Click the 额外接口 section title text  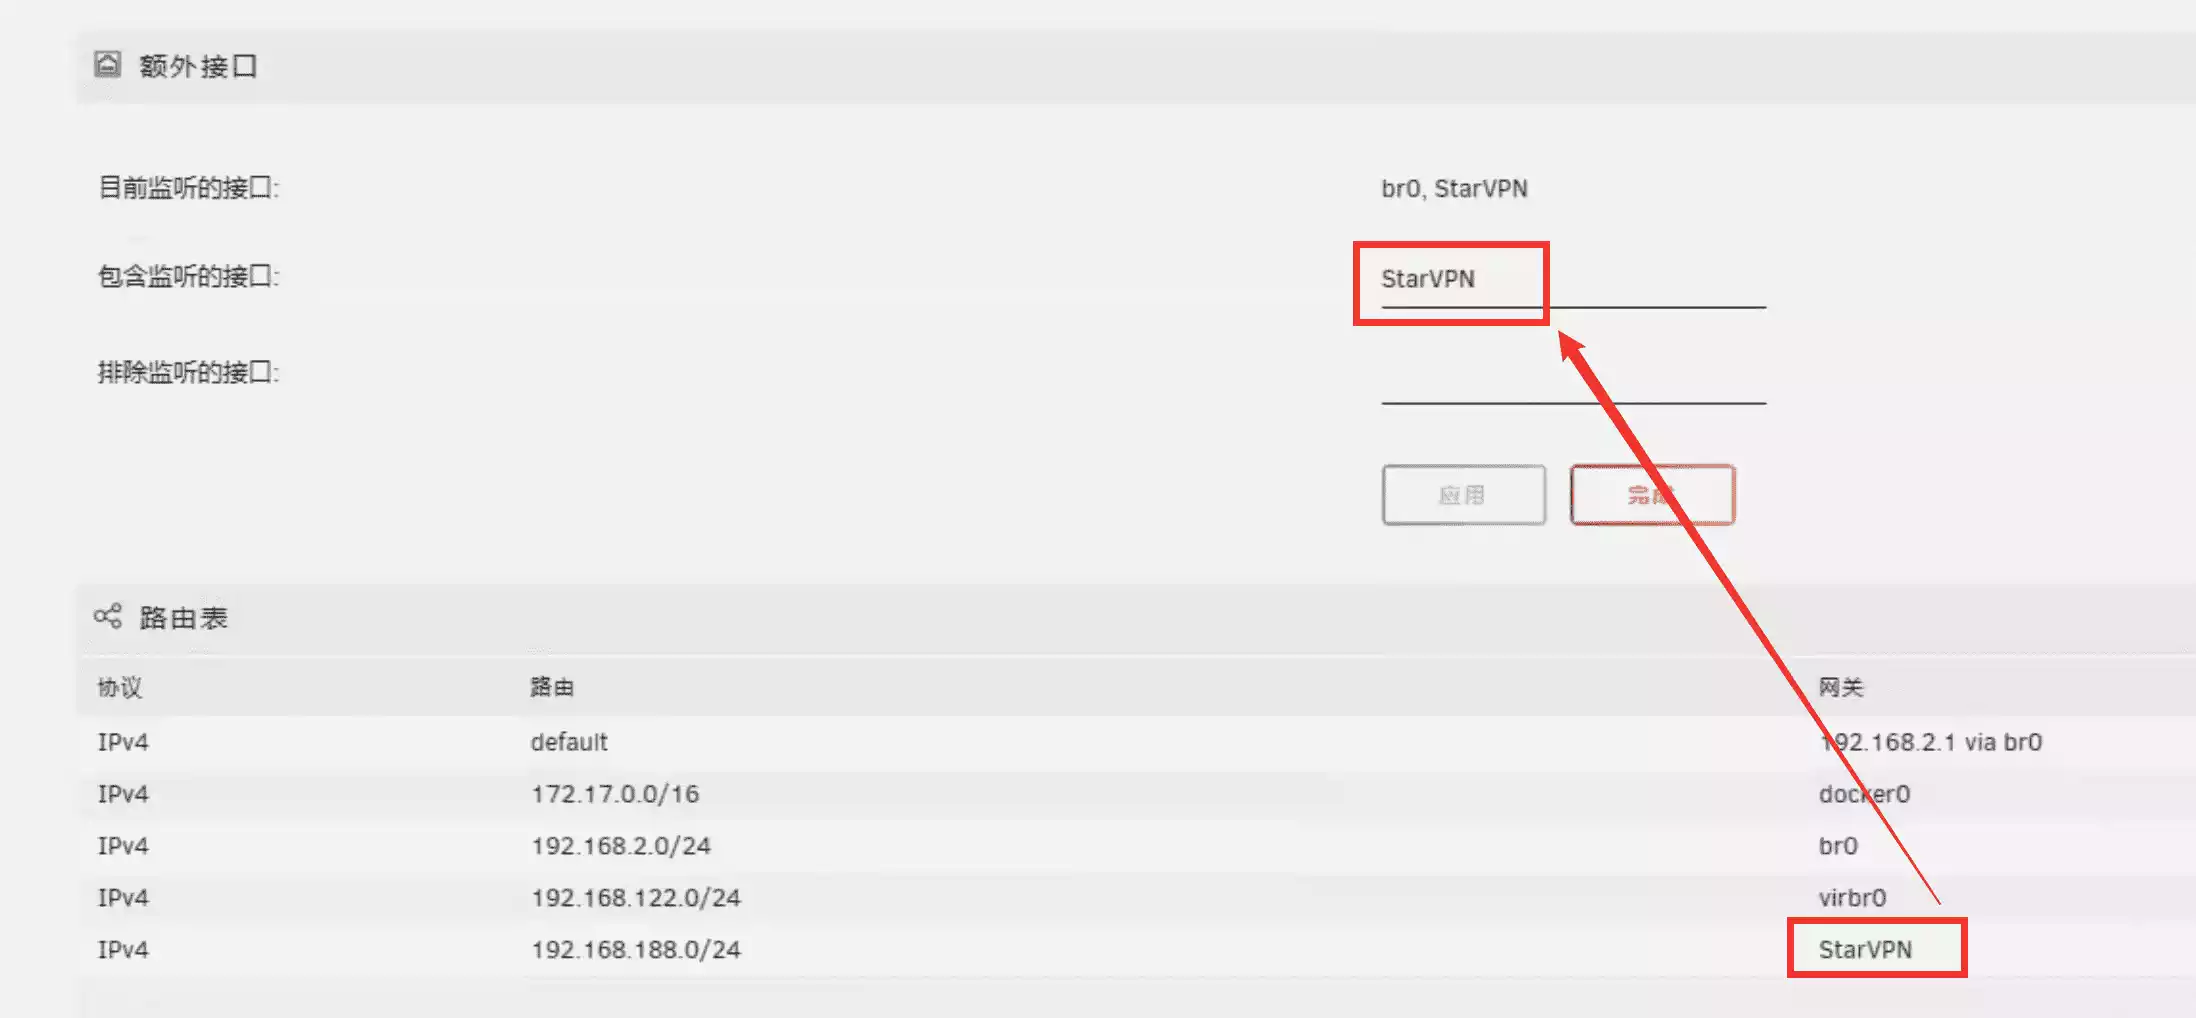[x=198, y=66]
